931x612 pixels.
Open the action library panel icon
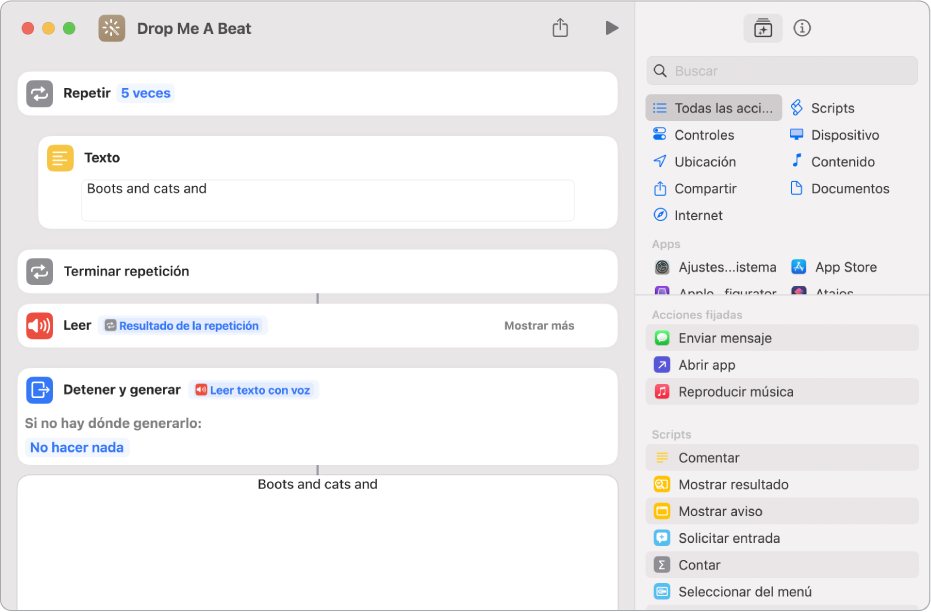(x=762, y=28)
